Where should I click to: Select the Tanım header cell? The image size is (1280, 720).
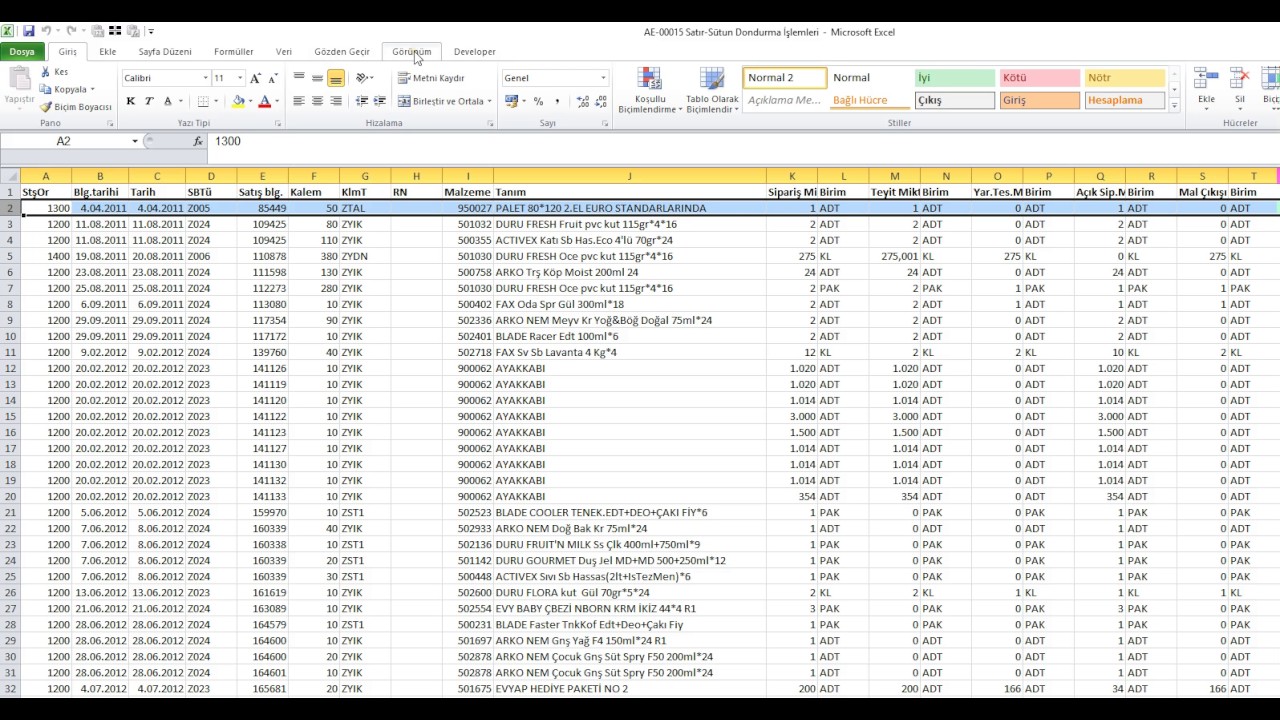(630, 192)
